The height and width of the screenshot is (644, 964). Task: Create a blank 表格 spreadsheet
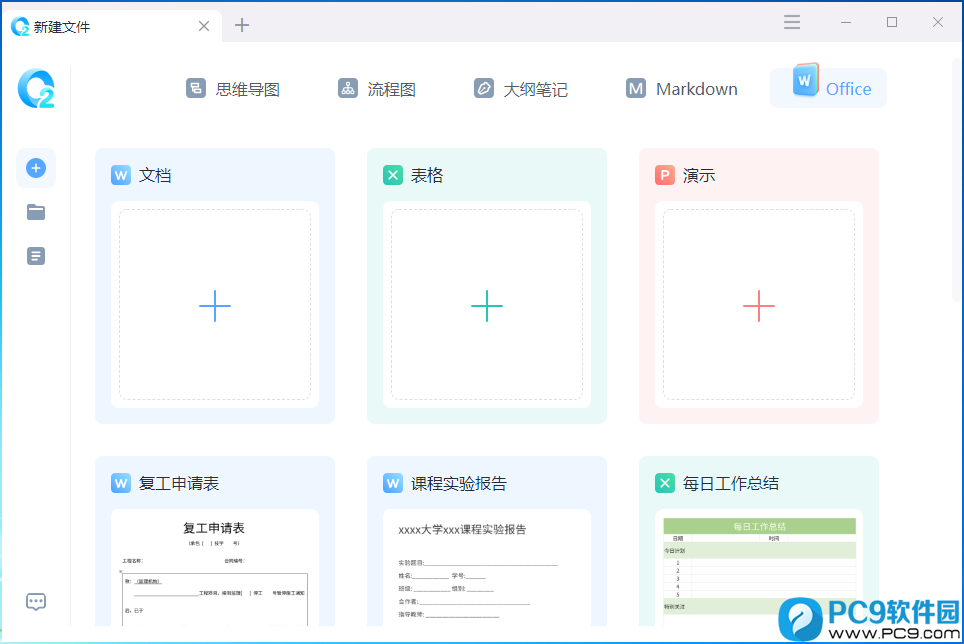(x=487, y=305)
